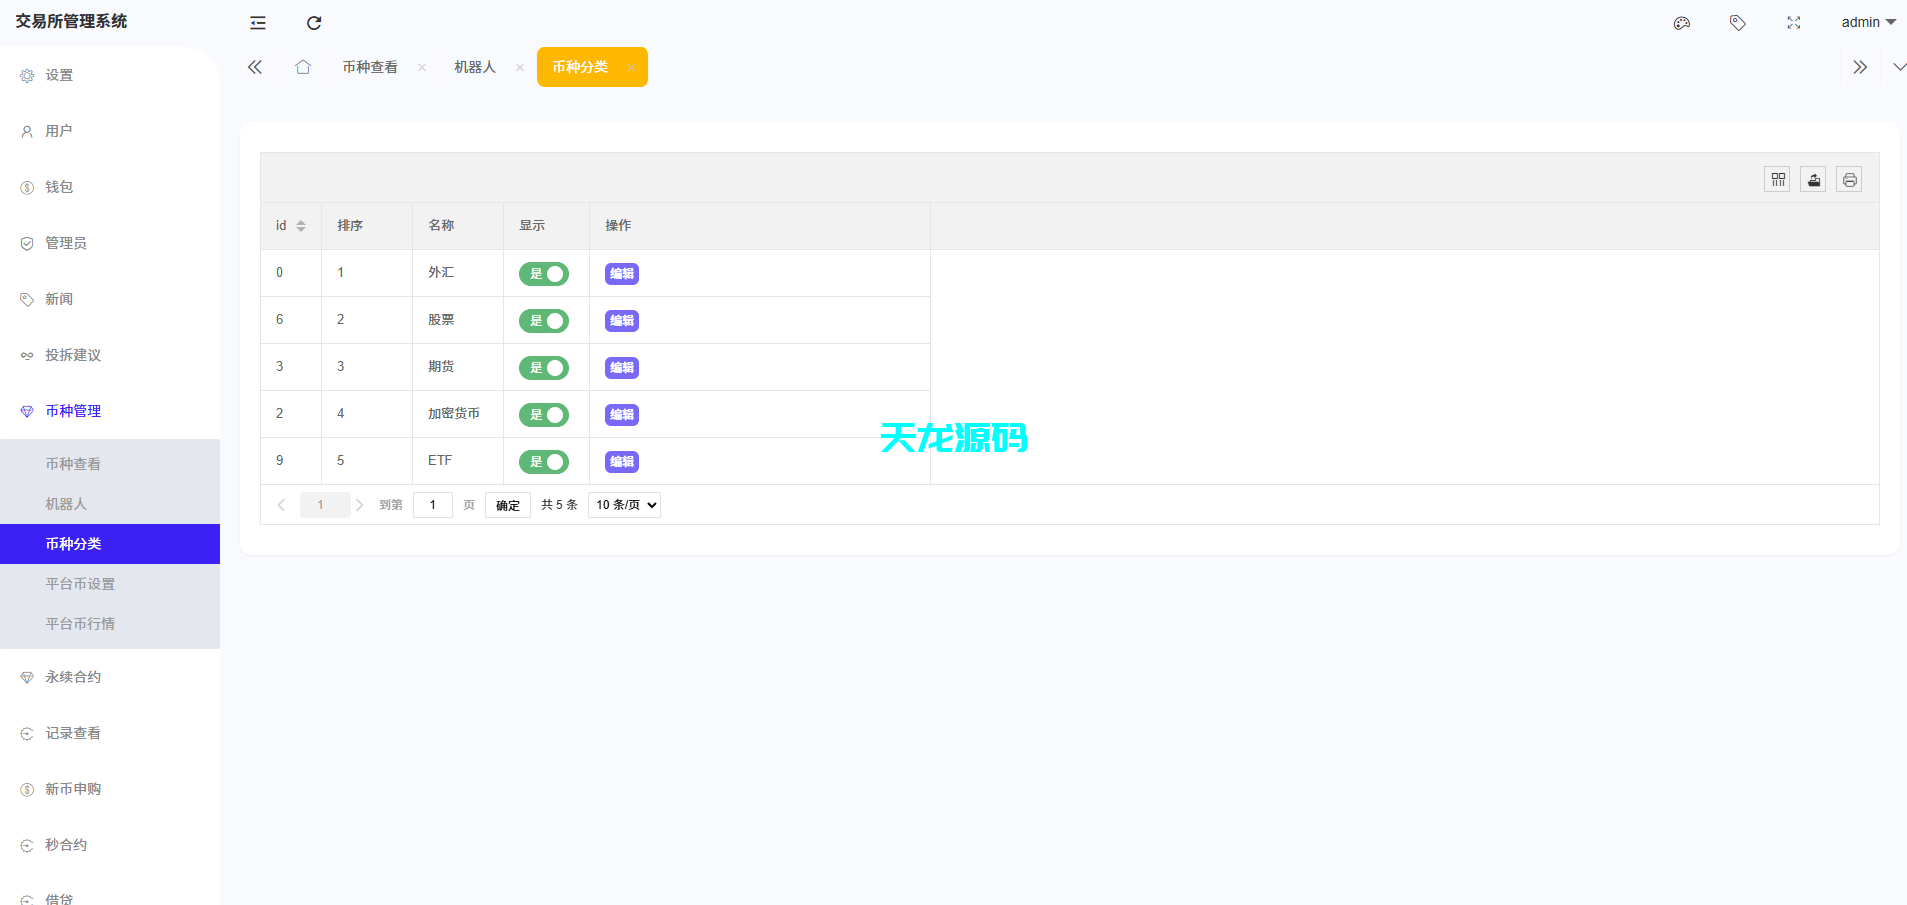Image resolution: width=1907 pixels, height=905 pixels.
Task: Open the 10 条/页 page size dropdown
Action: [624, 504]
